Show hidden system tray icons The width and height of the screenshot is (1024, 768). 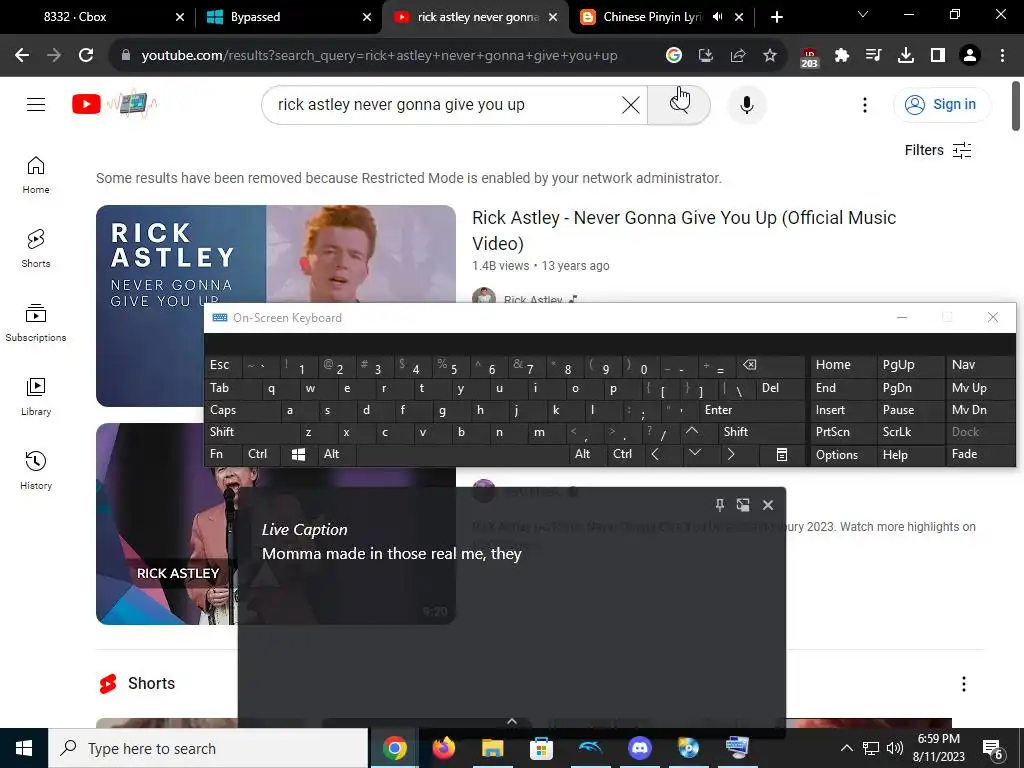(x=846, y=748)
